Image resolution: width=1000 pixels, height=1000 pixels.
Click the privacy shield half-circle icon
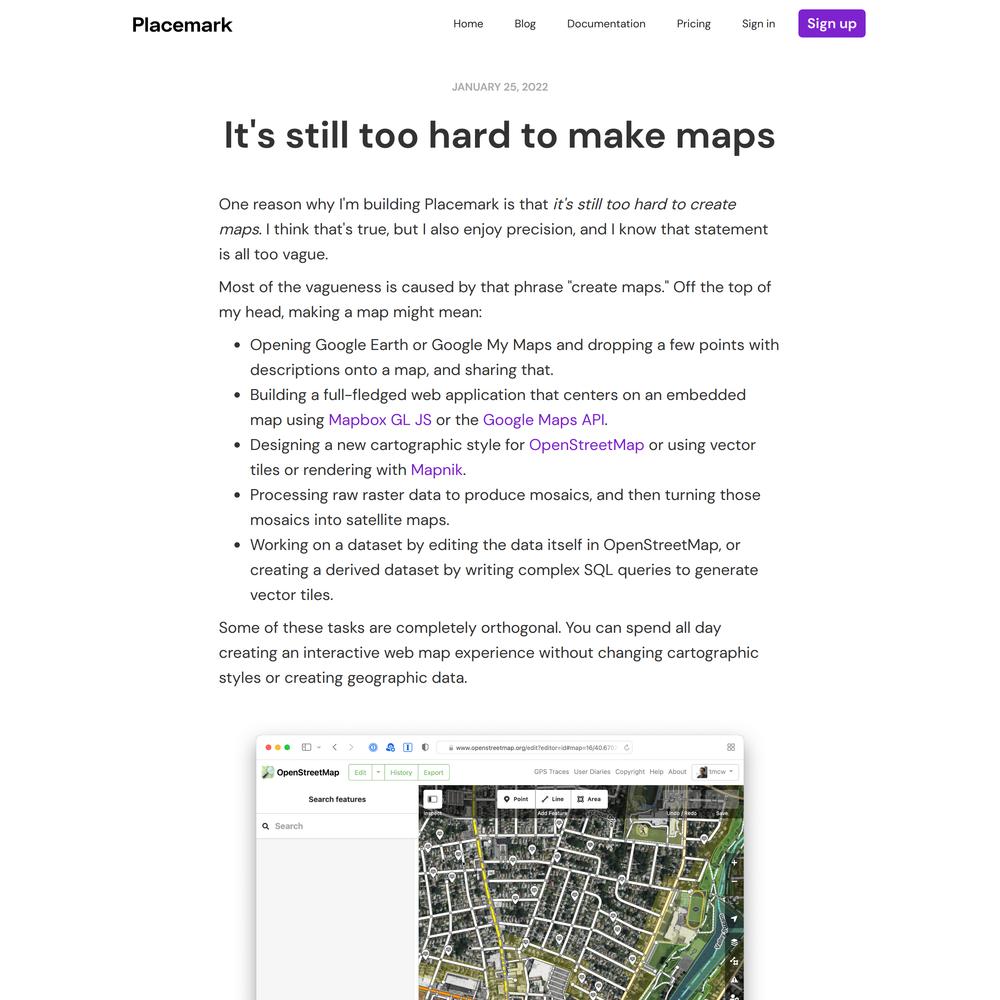tap(425, 747)
